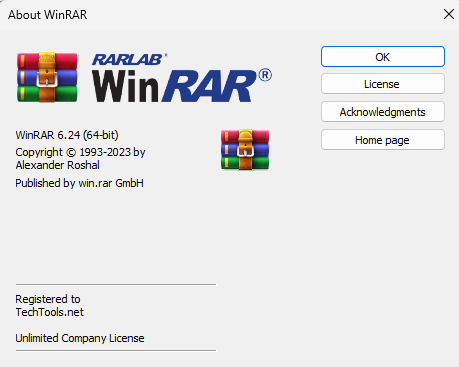Click the "Registered to" label
Viewport: 459px width, 367px height.
48,299
